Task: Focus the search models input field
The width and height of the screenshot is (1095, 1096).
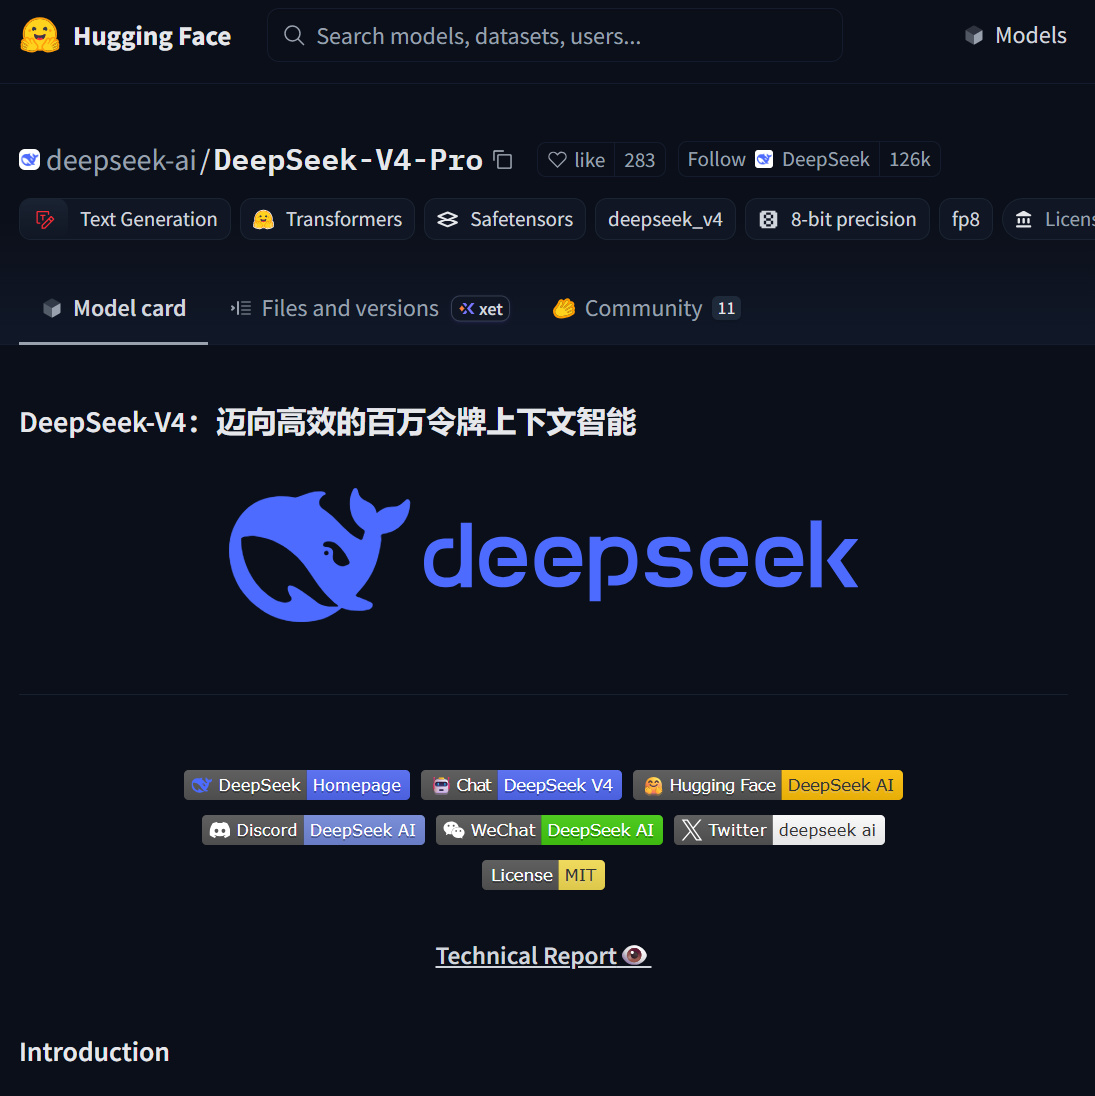Action: pos(555,36)
